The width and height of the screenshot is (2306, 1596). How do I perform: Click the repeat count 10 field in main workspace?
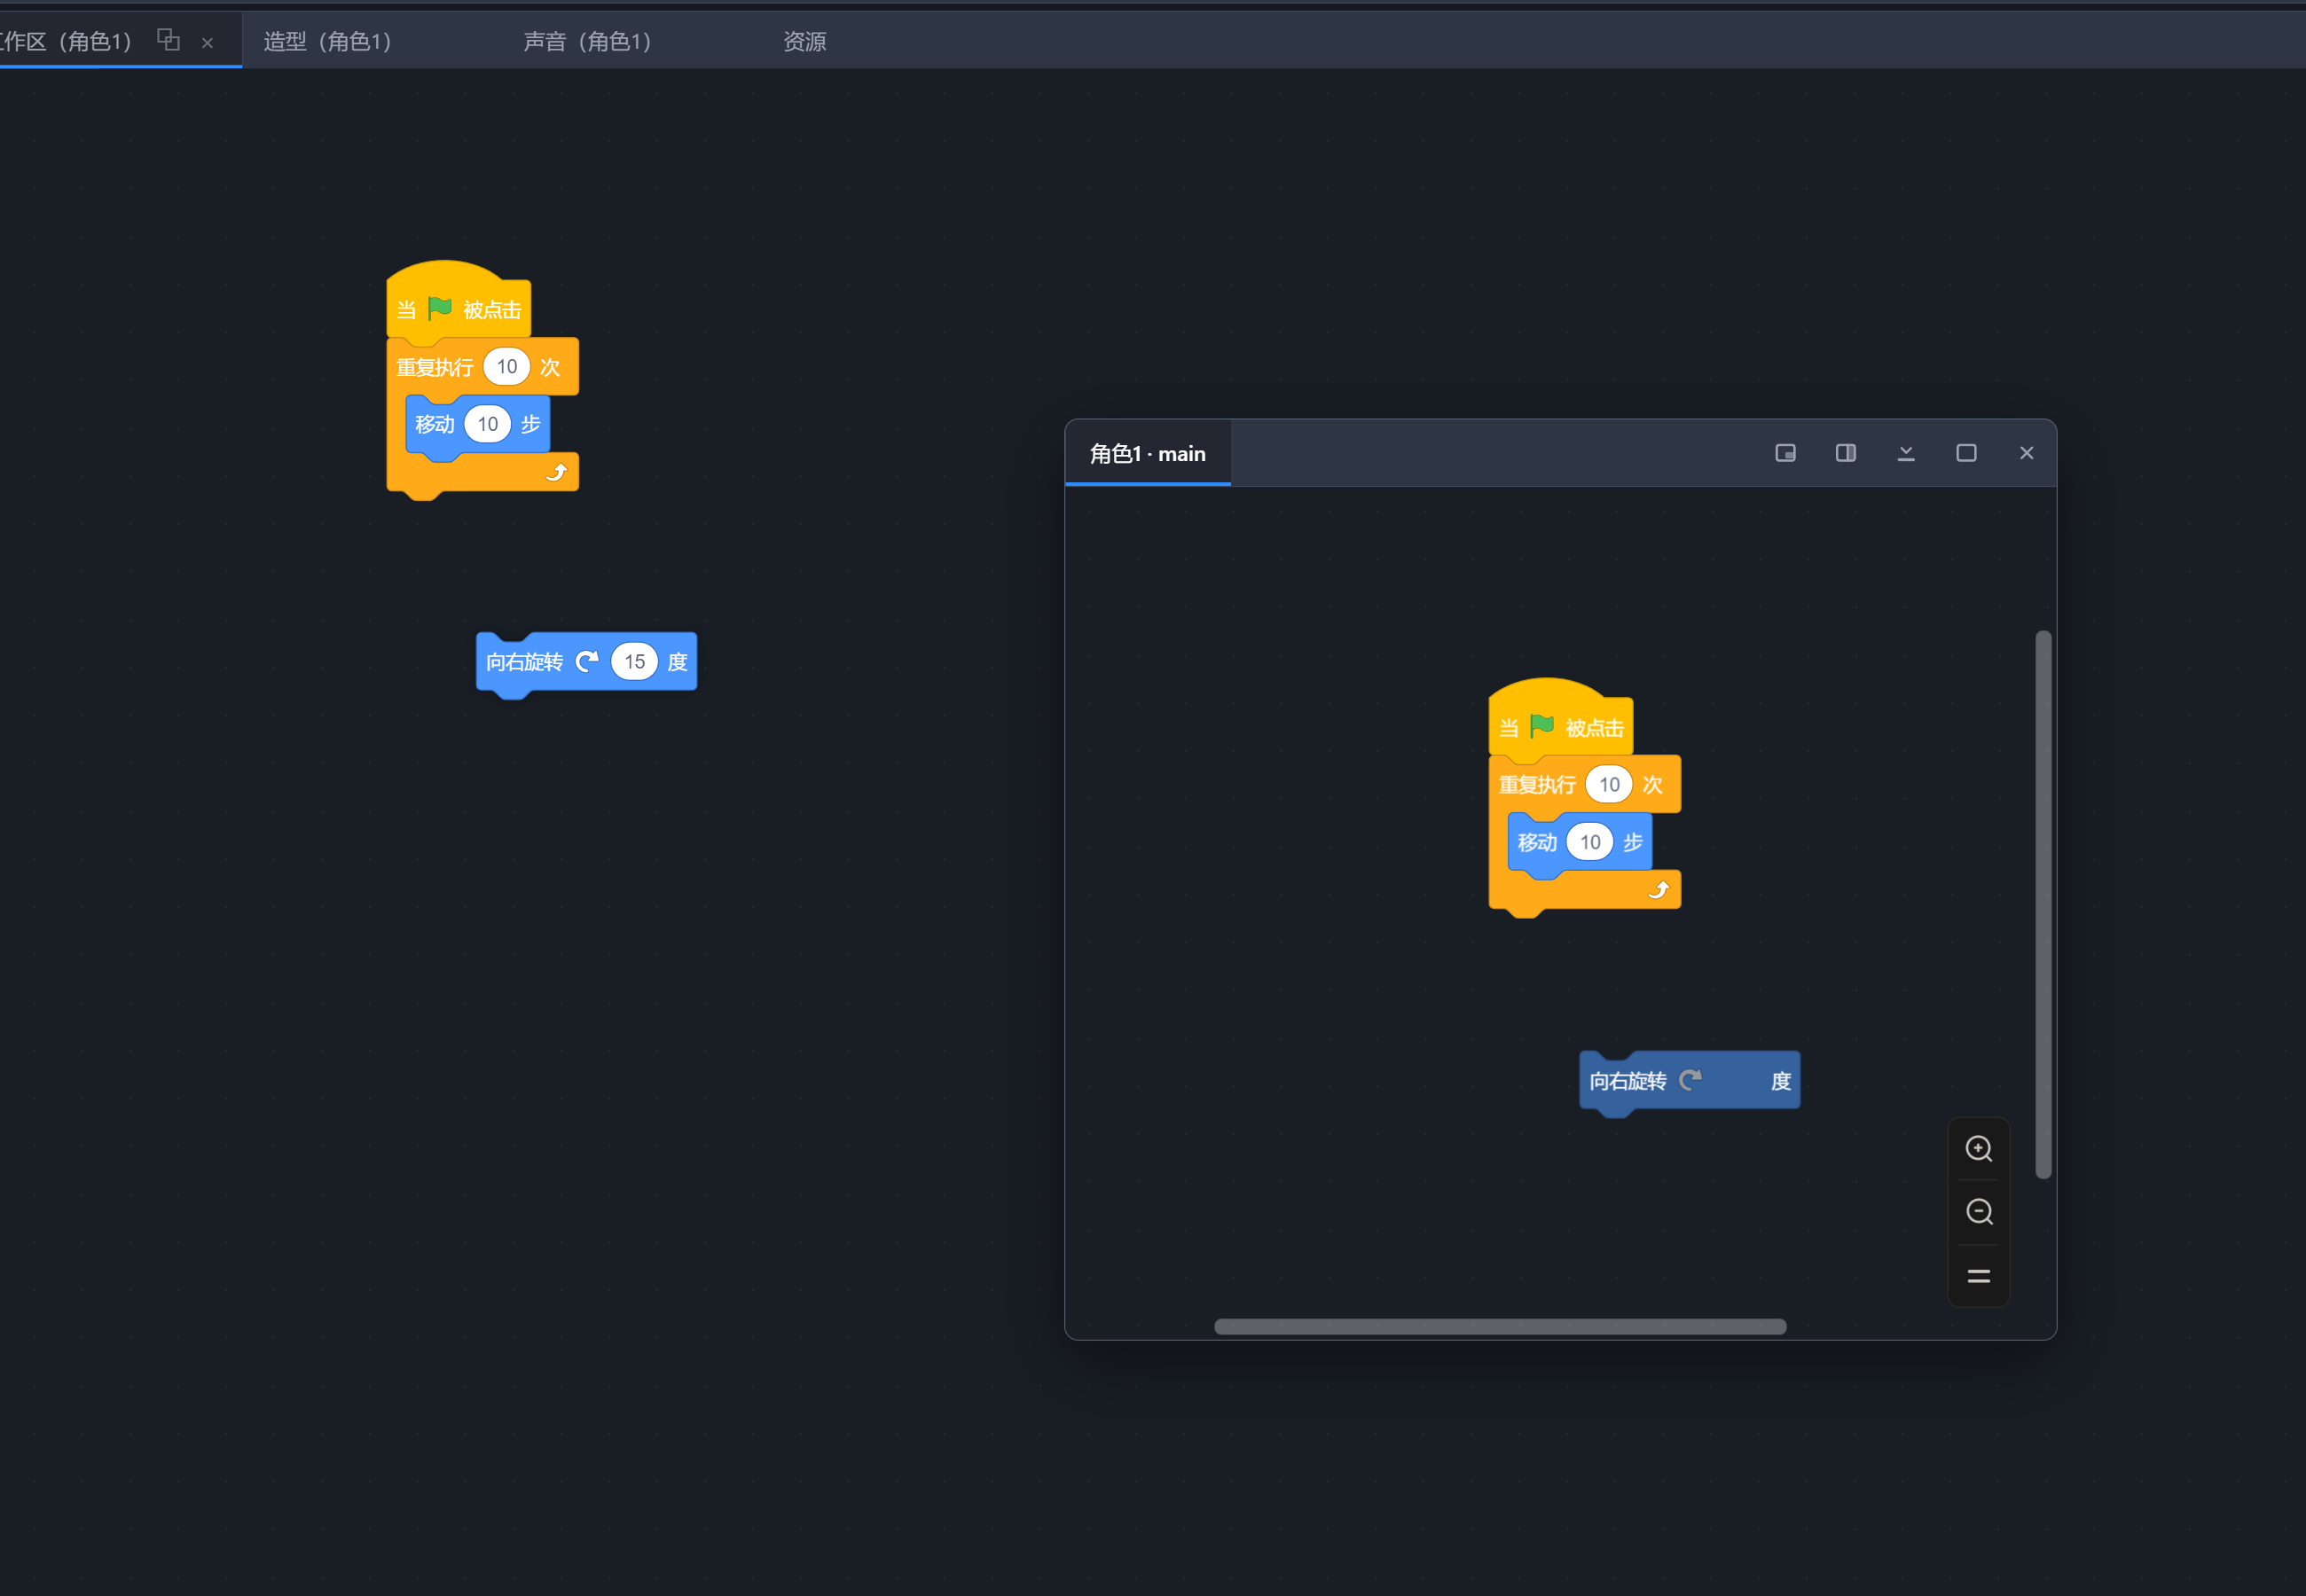(507, 367)
